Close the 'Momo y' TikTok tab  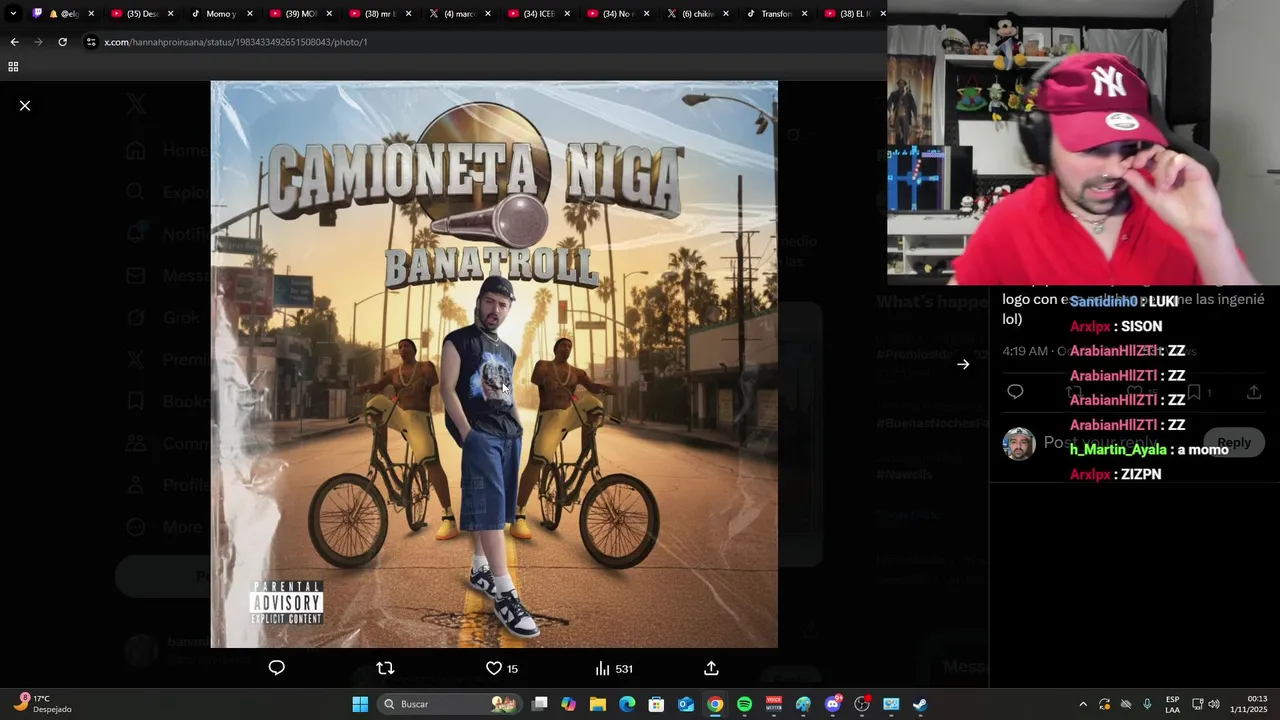249,14
